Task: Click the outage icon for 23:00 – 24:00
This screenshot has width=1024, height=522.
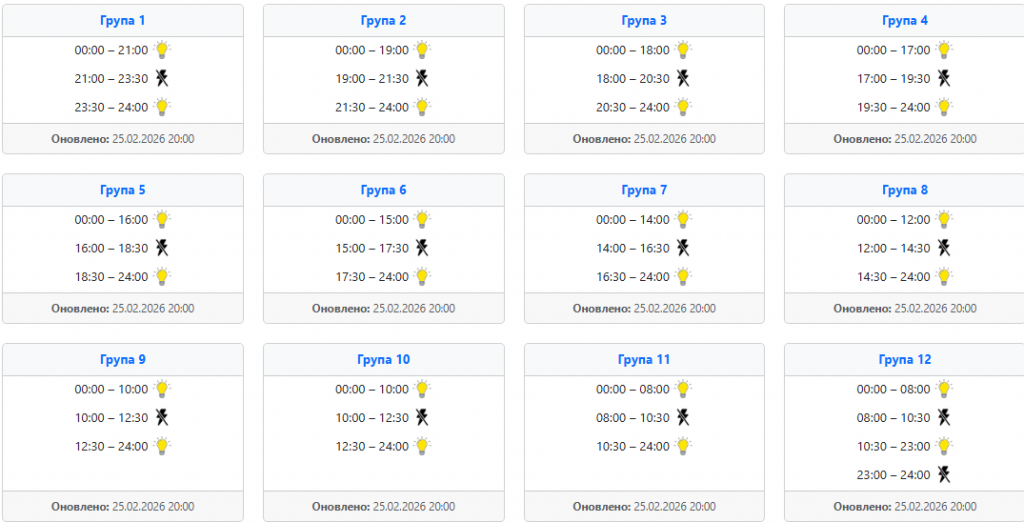Action: 944,475
